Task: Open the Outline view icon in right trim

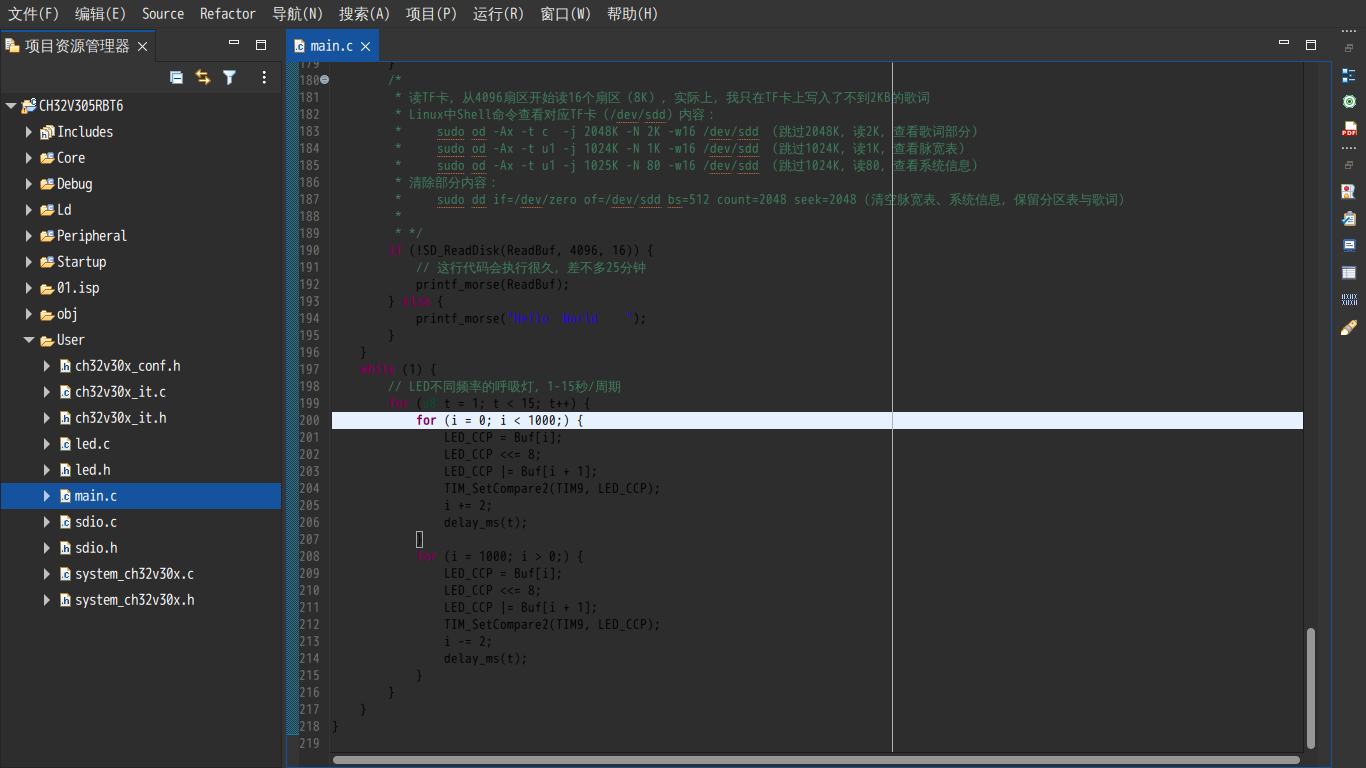Action: tap(1348, 74)
